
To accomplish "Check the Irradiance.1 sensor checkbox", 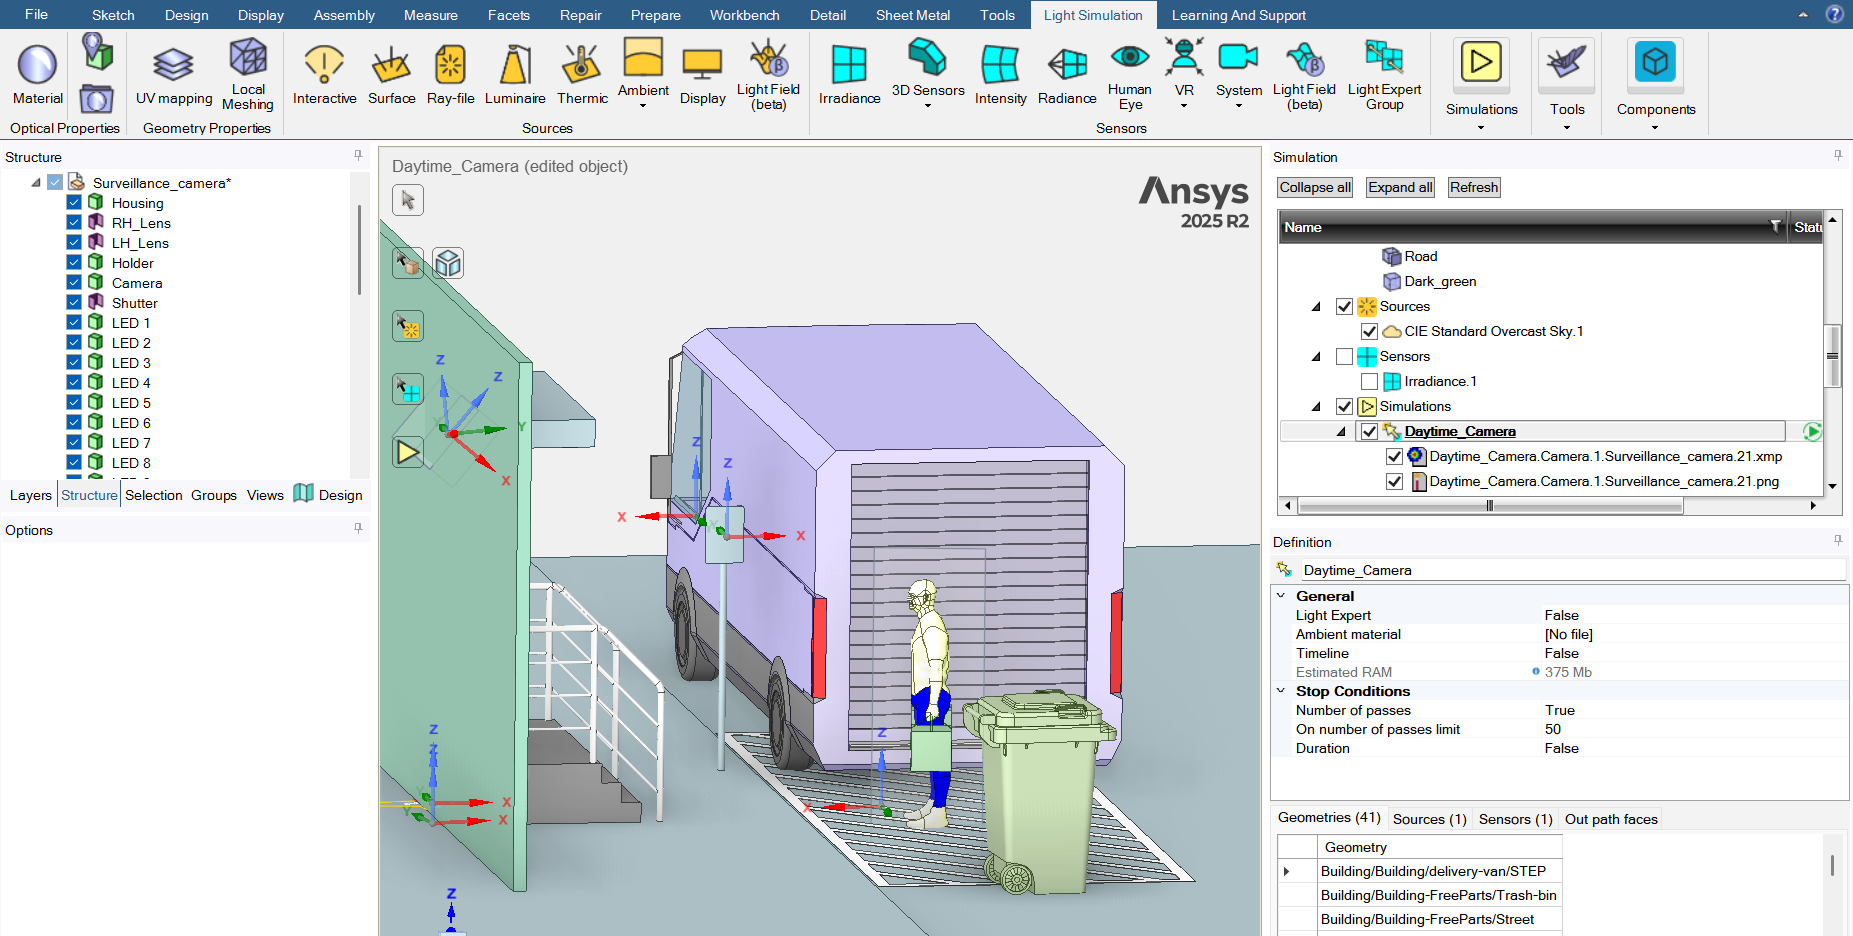I will (x=1369, y=381).
